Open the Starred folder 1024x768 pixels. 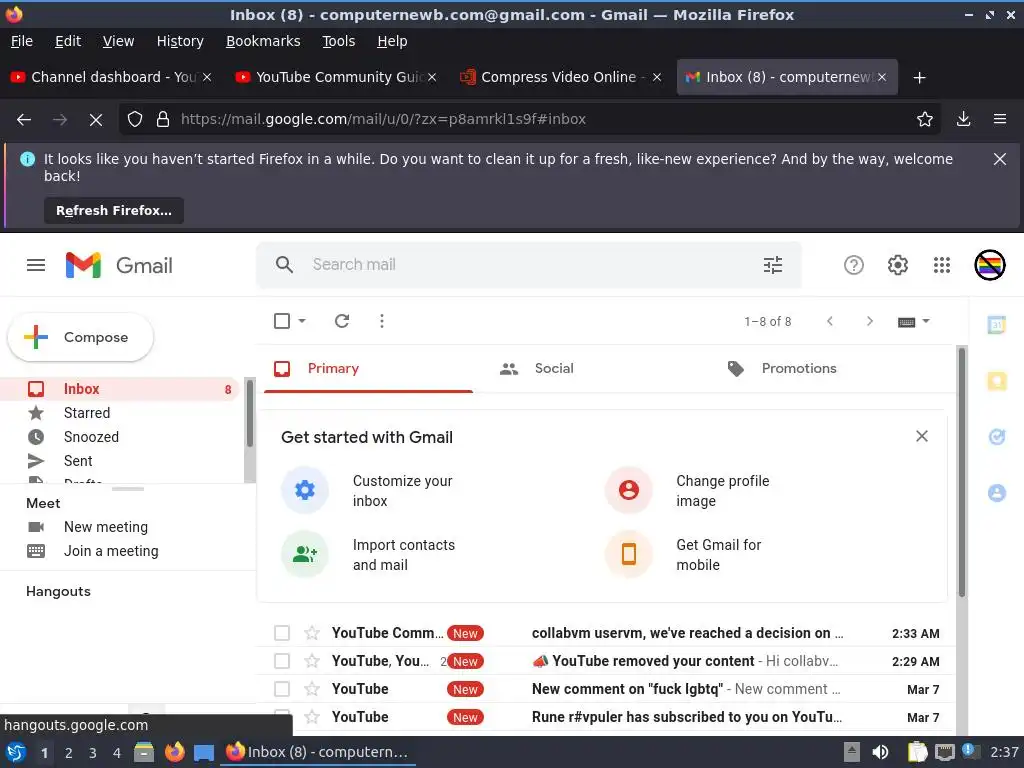click(87, 413)
